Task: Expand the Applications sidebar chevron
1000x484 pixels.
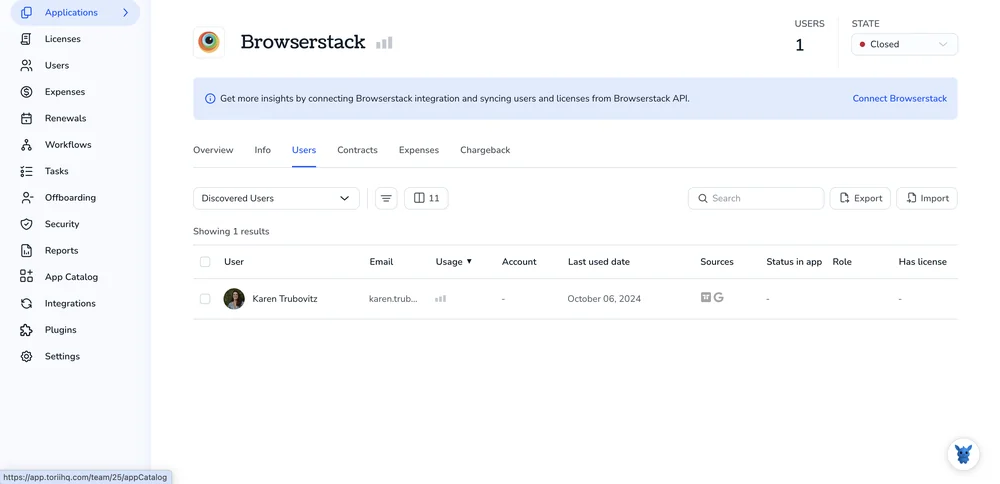Action: coord(126,13)
